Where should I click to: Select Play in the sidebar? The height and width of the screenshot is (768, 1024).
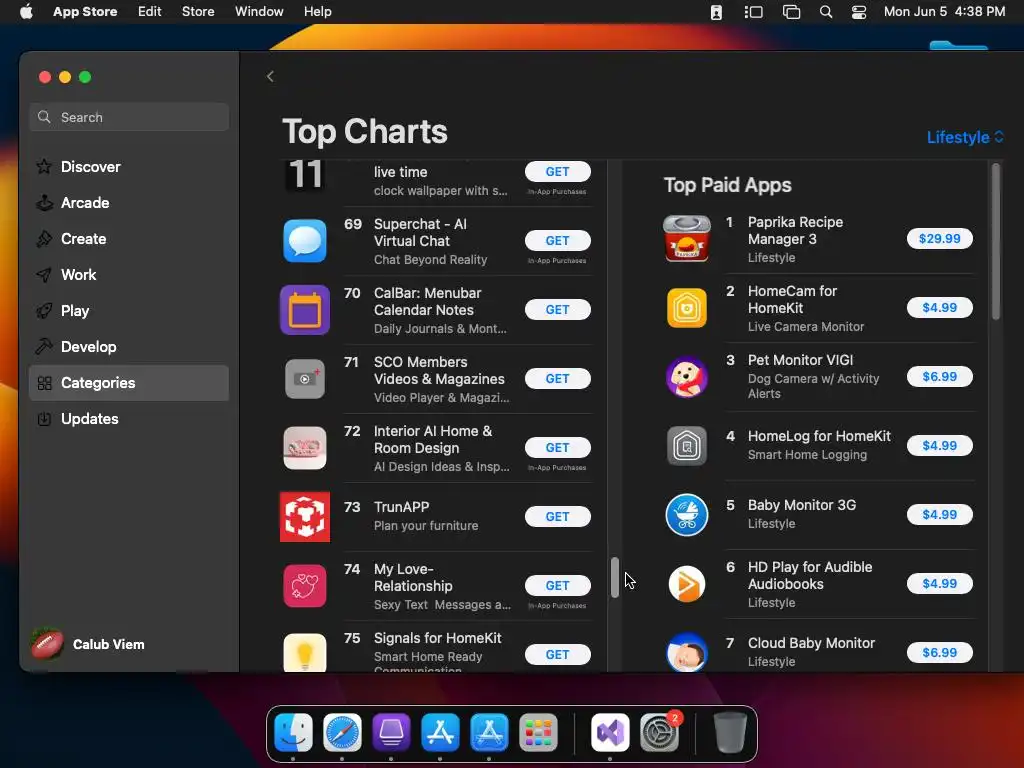[x=129, y=311]
